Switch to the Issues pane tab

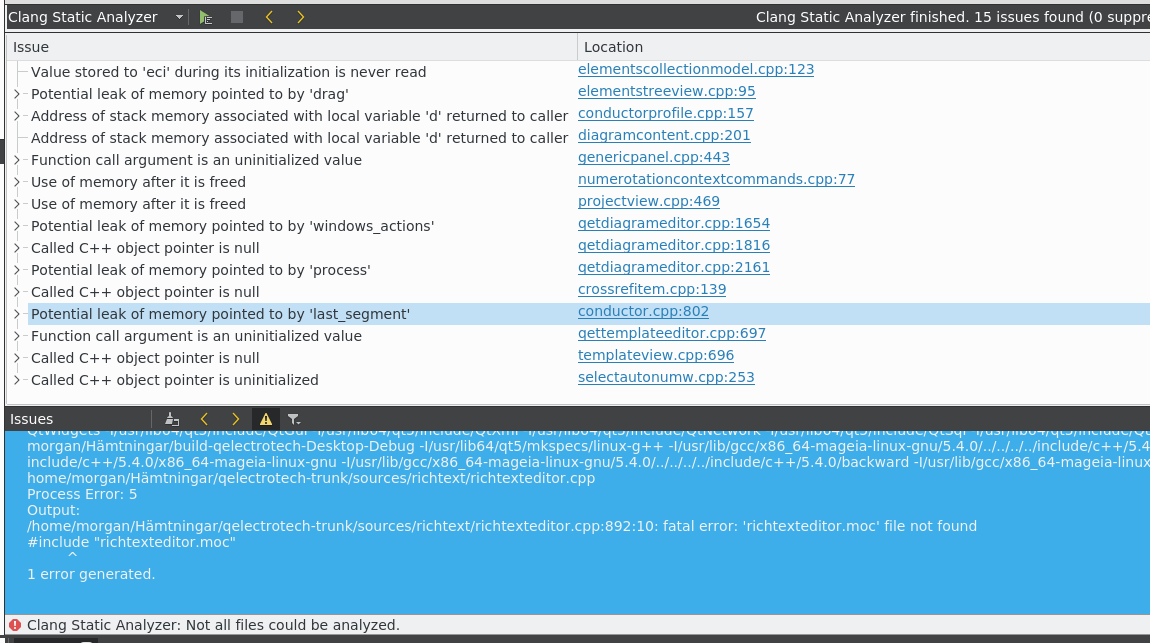click(31, 419)
